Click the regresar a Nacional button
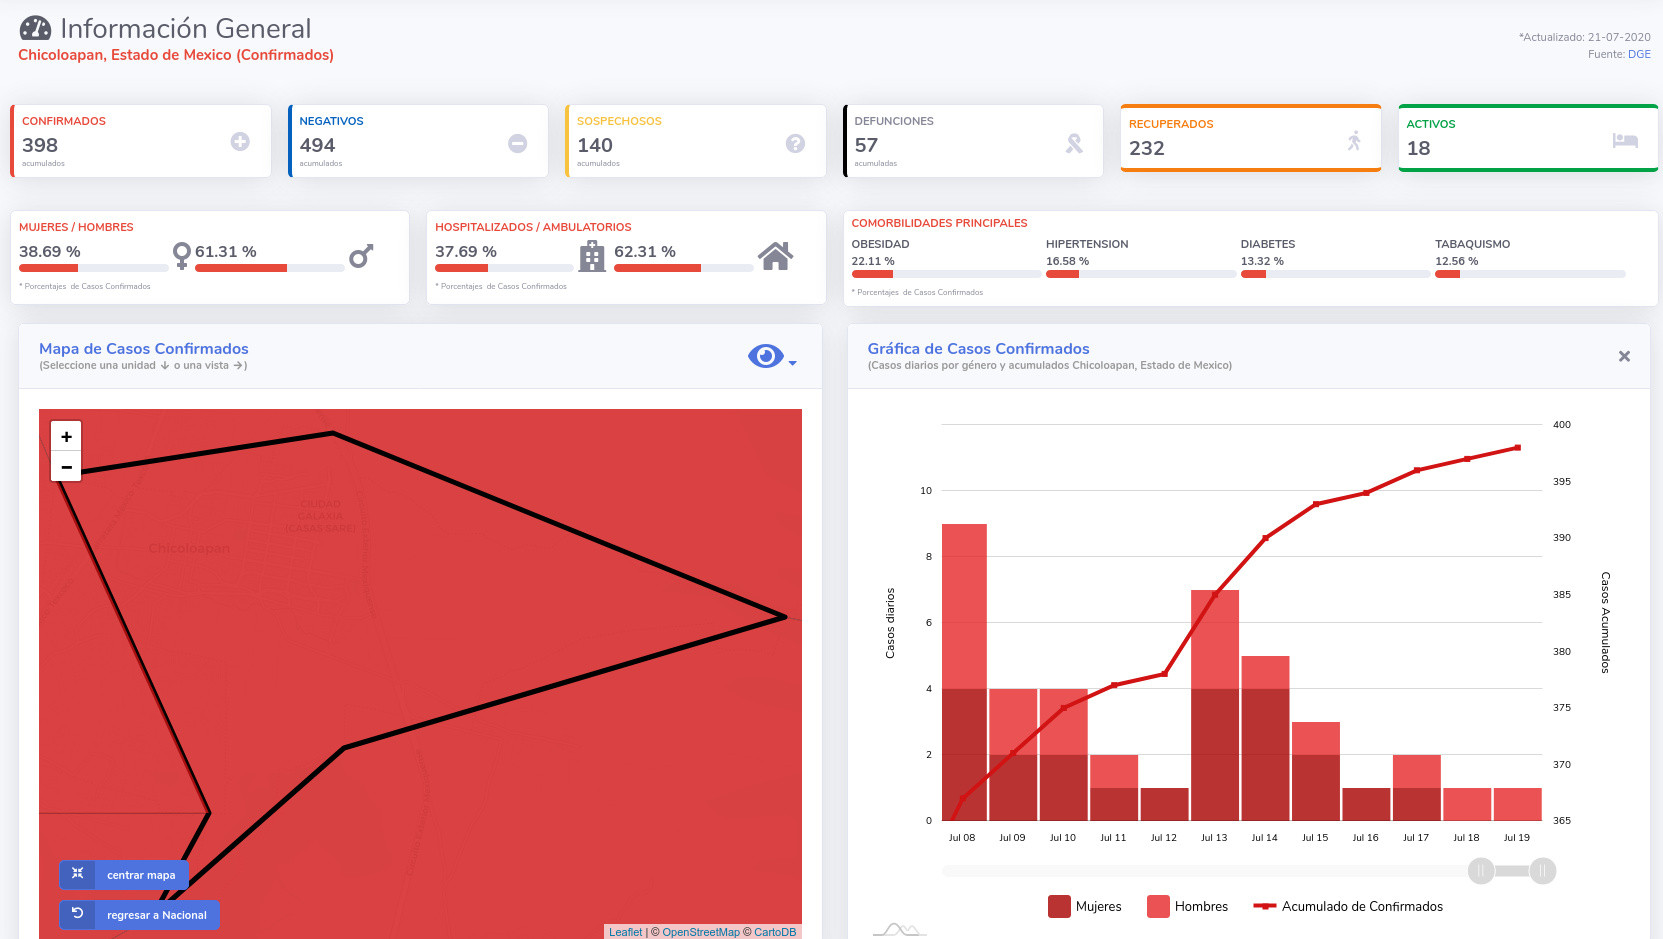1663x939 pixels. coord(139,915)
